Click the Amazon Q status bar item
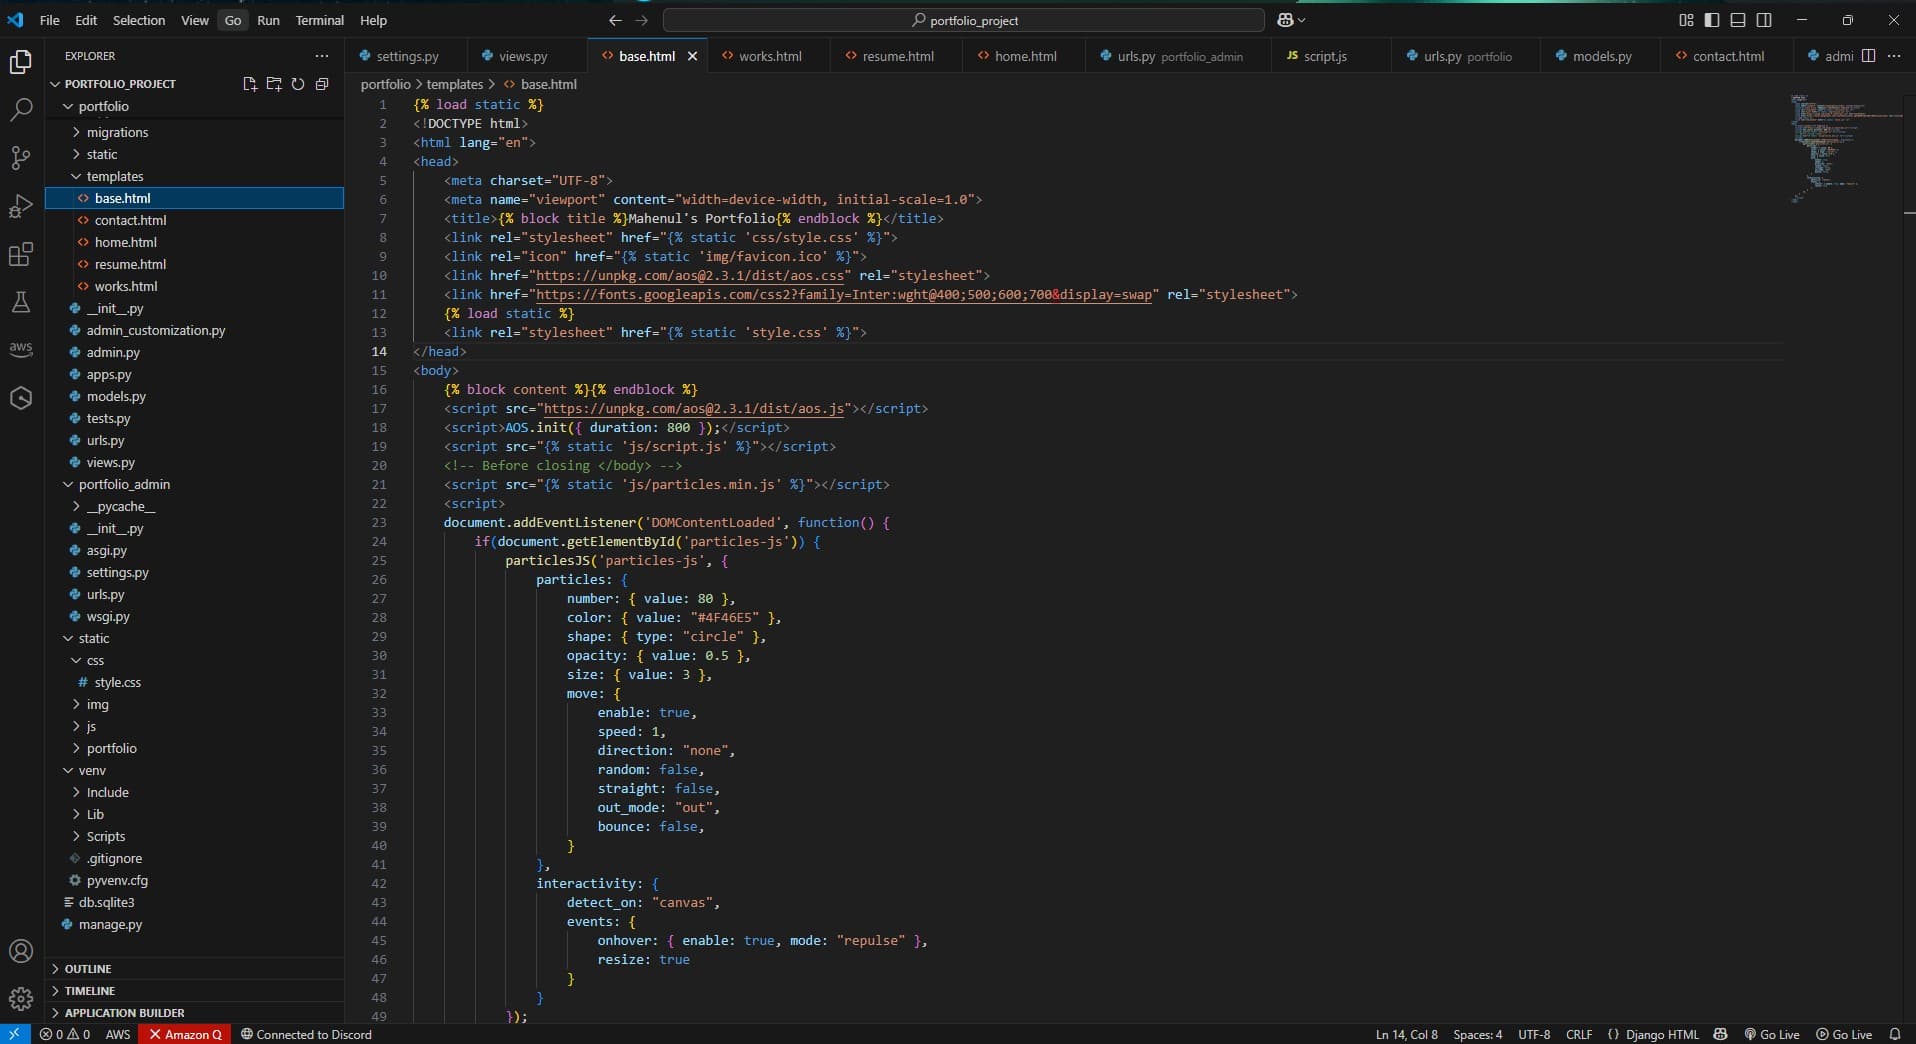The width and height of the screenshot is (1916, 1044). (x=185, y=1034)
